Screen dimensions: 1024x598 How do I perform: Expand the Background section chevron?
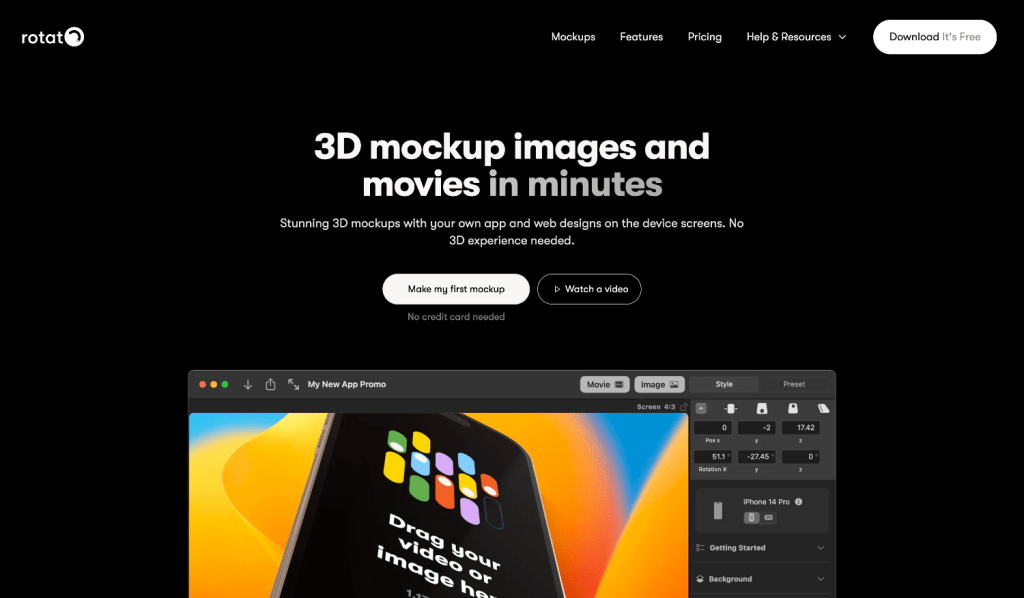[821, 579]
